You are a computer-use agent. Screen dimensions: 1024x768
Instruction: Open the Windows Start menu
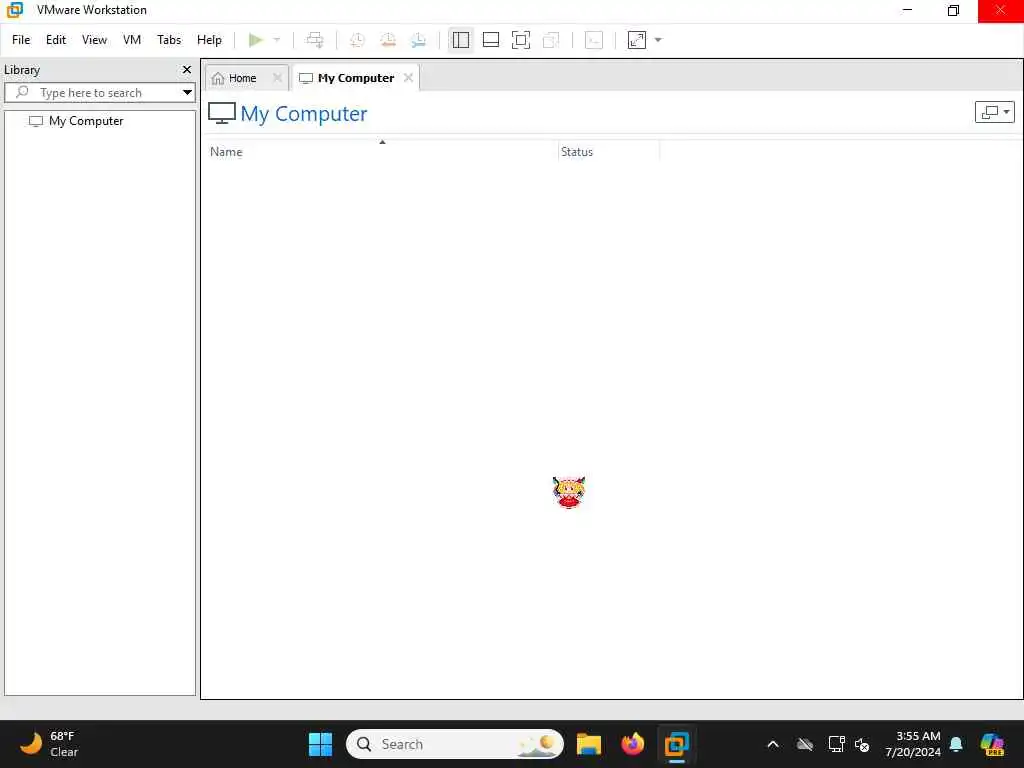(320, 744)
